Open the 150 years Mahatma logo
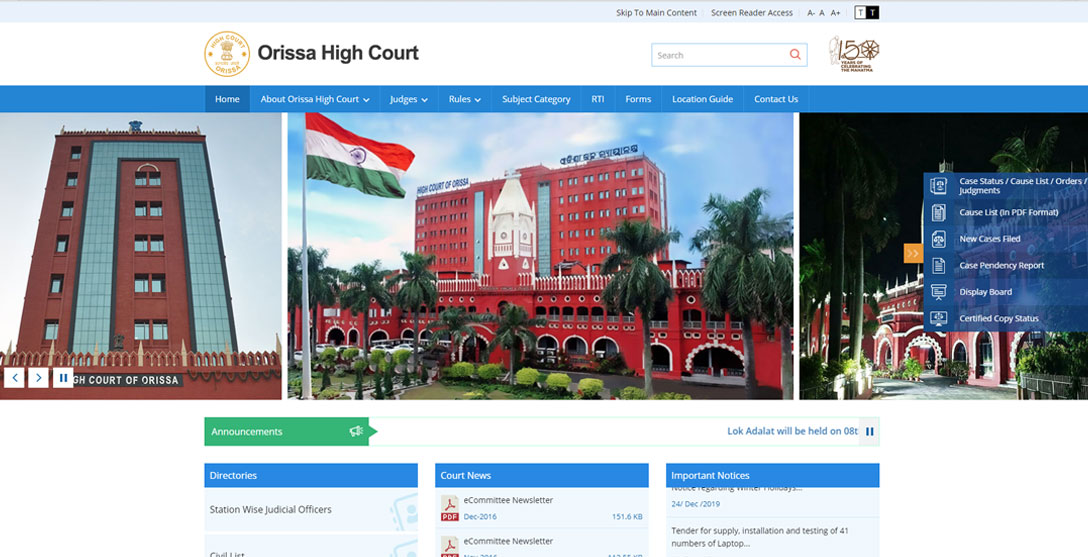 coord(854,54)
